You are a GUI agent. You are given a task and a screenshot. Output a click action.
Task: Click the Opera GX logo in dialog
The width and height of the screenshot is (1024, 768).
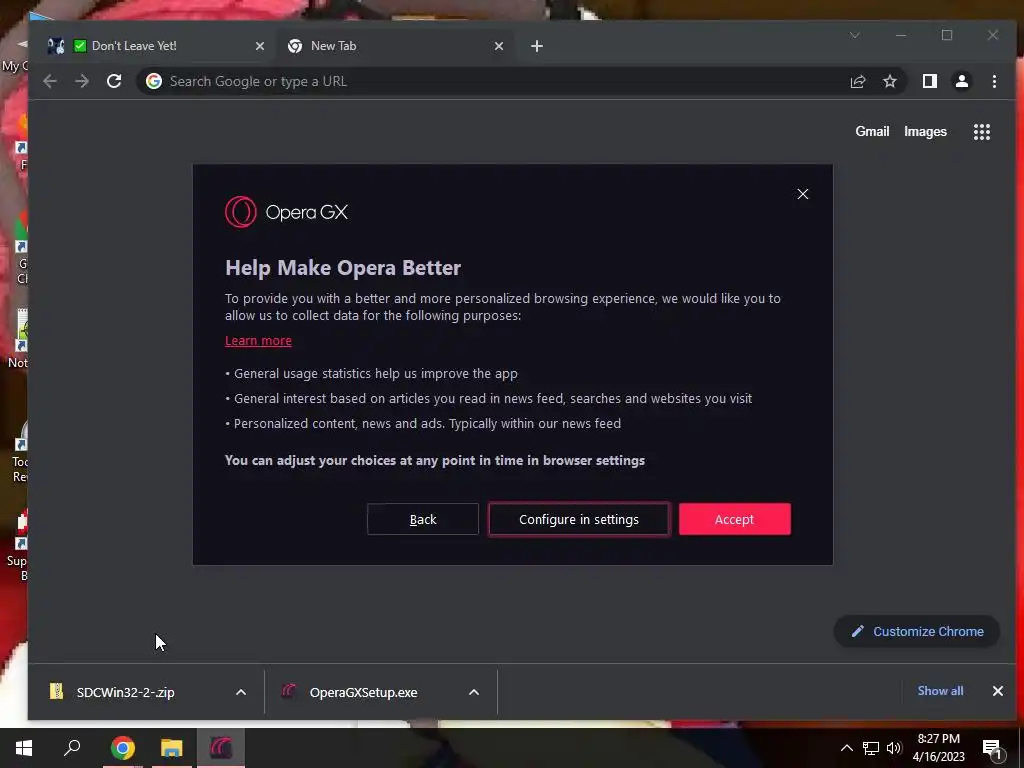click(x=287, y=212)
